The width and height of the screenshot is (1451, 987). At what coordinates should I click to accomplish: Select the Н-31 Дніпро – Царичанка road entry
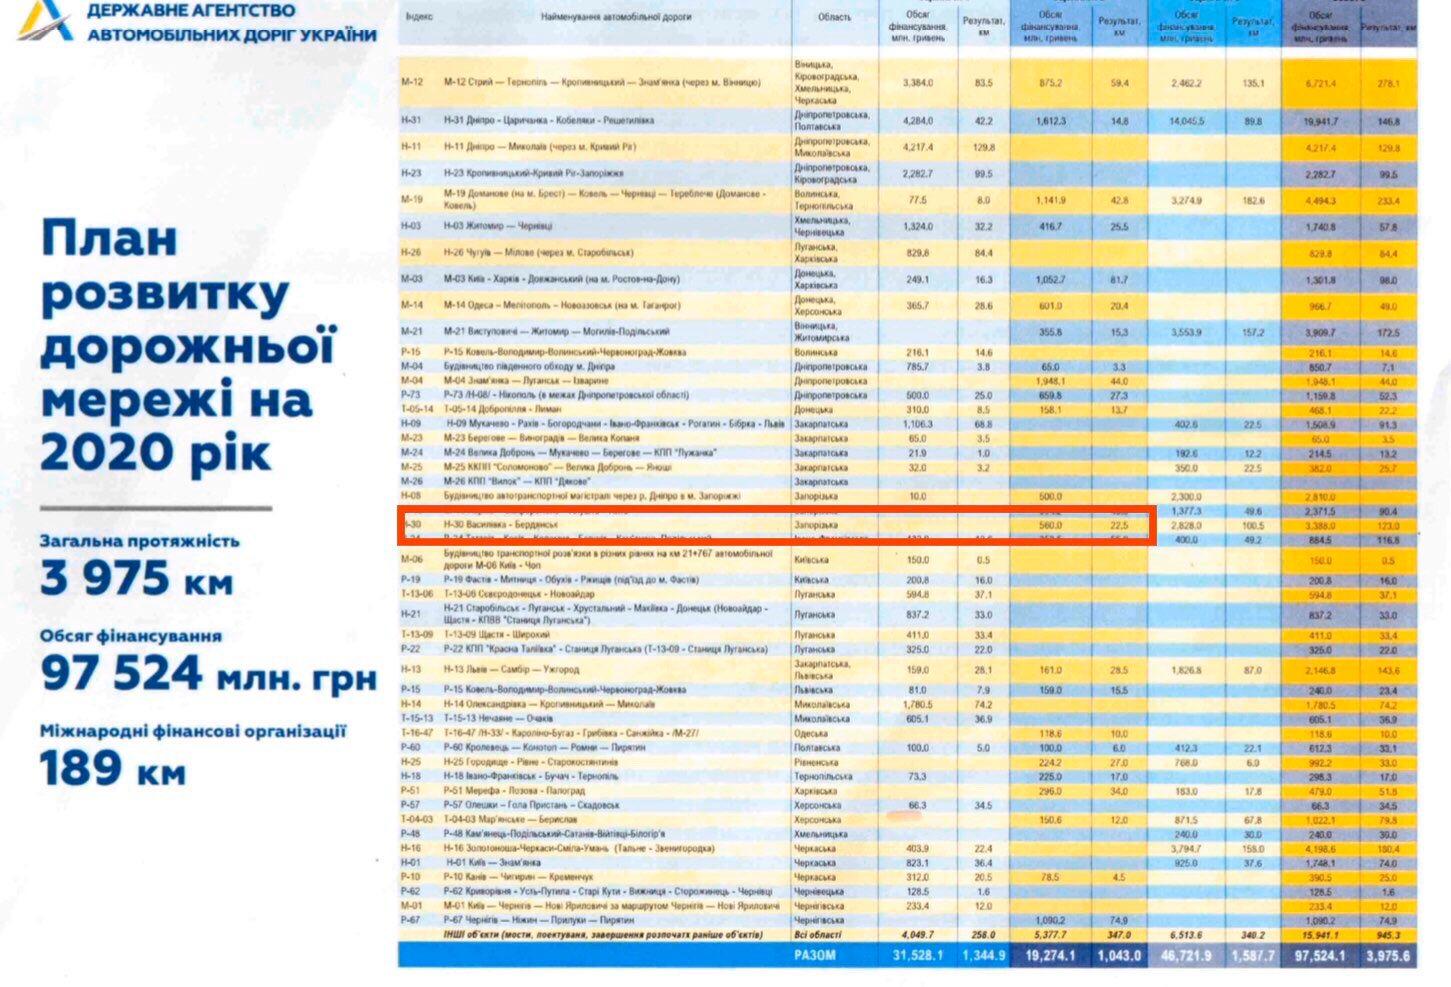(549, 120)
